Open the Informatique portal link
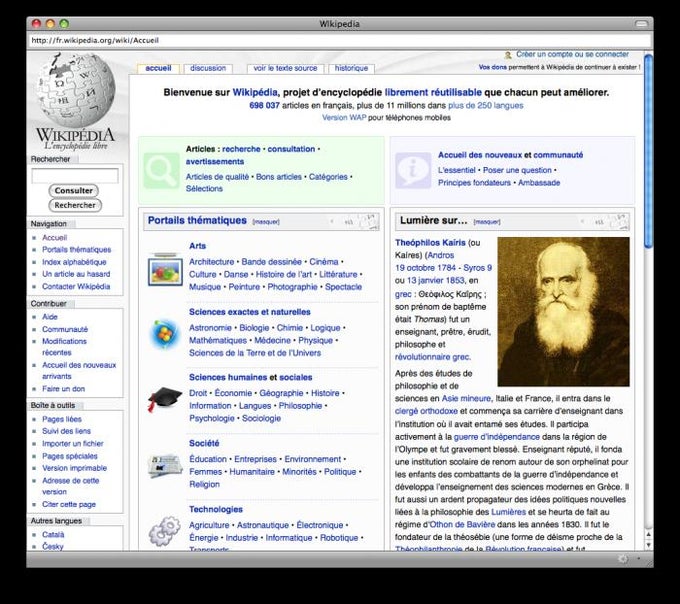Image resolution: width=680 pixels, height=604 pixels. coord(288,538)
